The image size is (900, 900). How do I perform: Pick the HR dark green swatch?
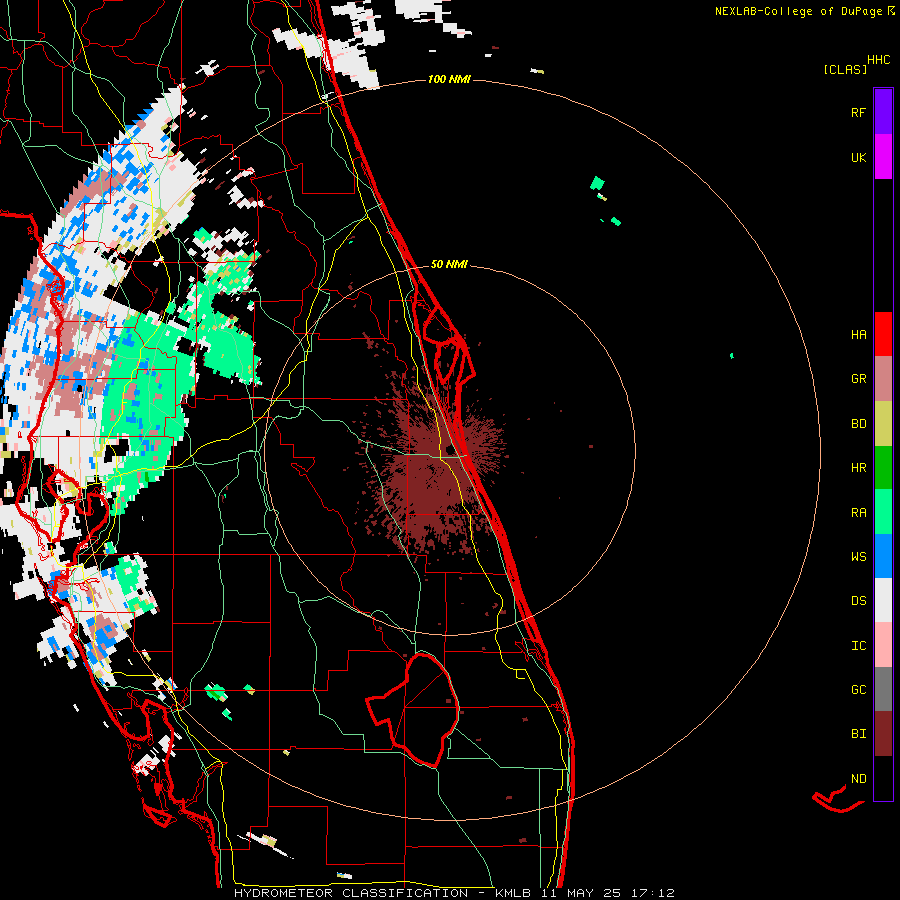coord(883,468)
